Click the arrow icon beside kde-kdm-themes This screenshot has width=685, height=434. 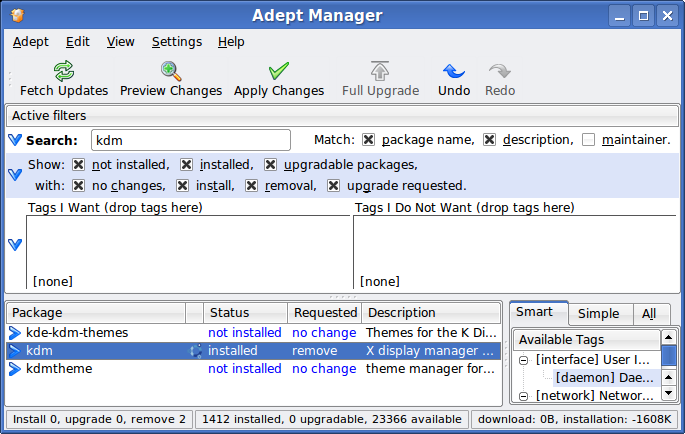point(15,333)
